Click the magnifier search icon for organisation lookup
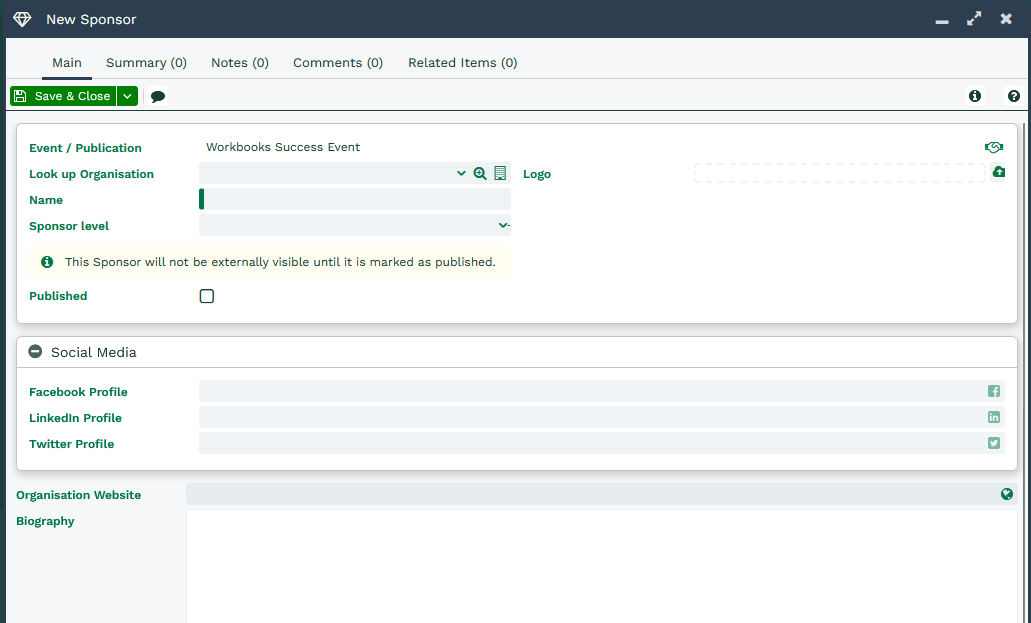Viewport: 1031px width, 623px height. [480, 173]
